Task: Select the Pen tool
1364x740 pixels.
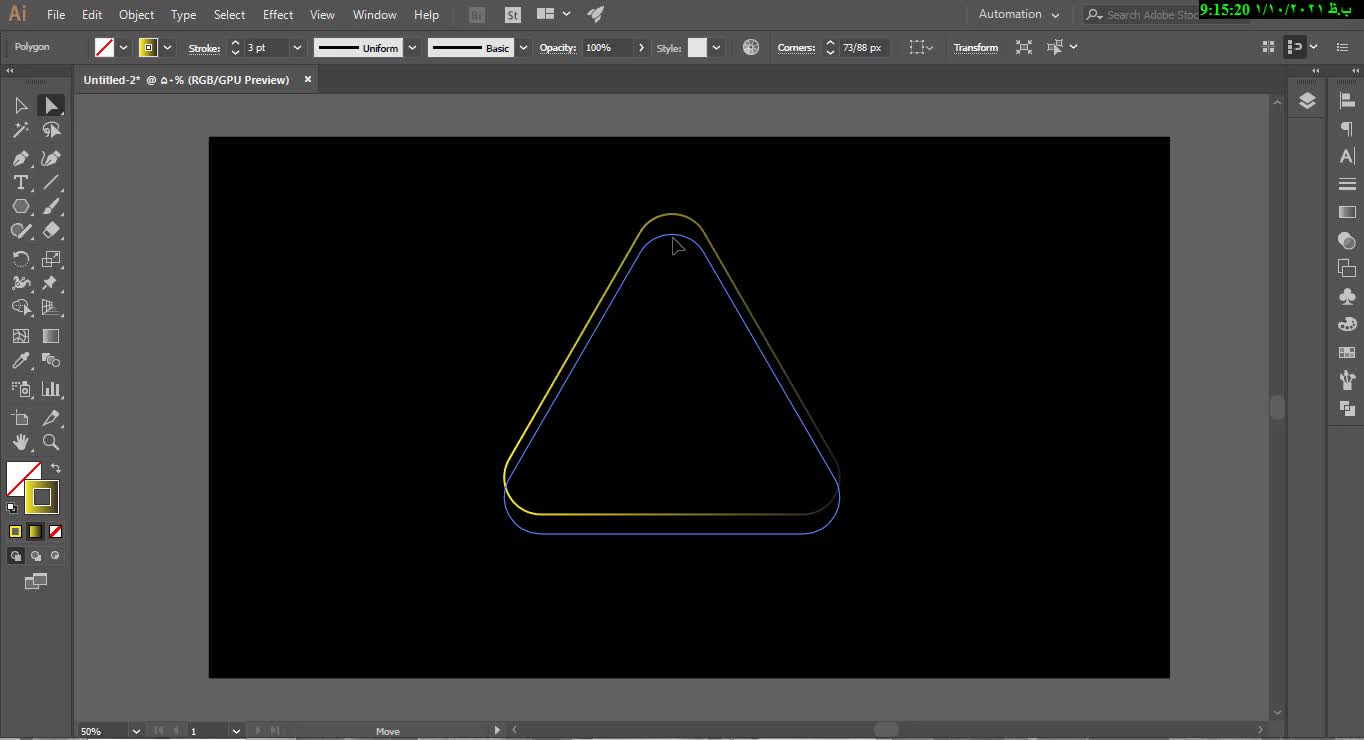Action: (20, 158)
